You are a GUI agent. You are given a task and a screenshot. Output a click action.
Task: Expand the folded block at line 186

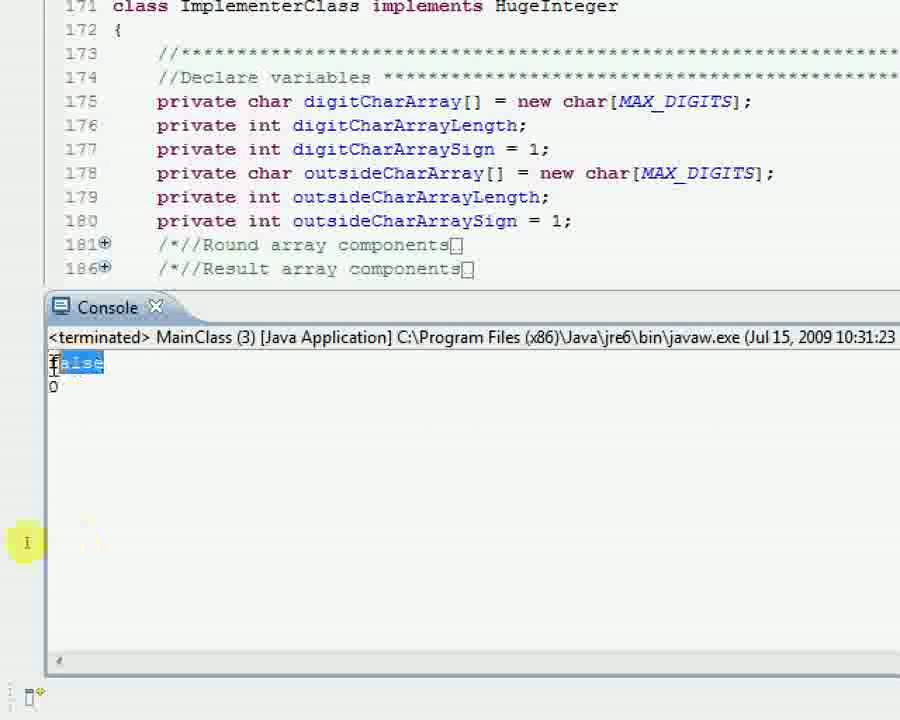(104, 267)
